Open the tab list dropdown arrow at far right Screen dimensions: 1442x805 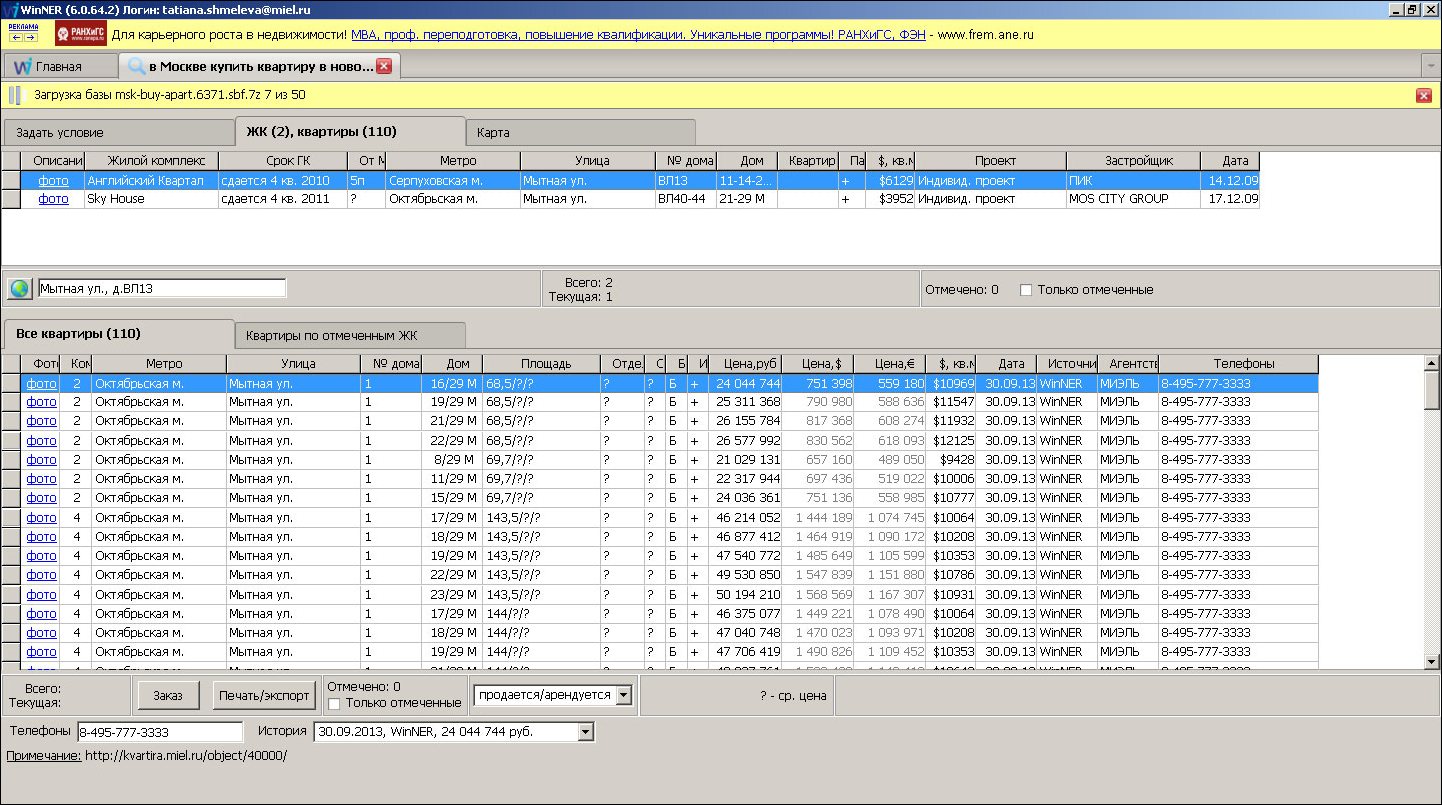(x=1430, y=66)
